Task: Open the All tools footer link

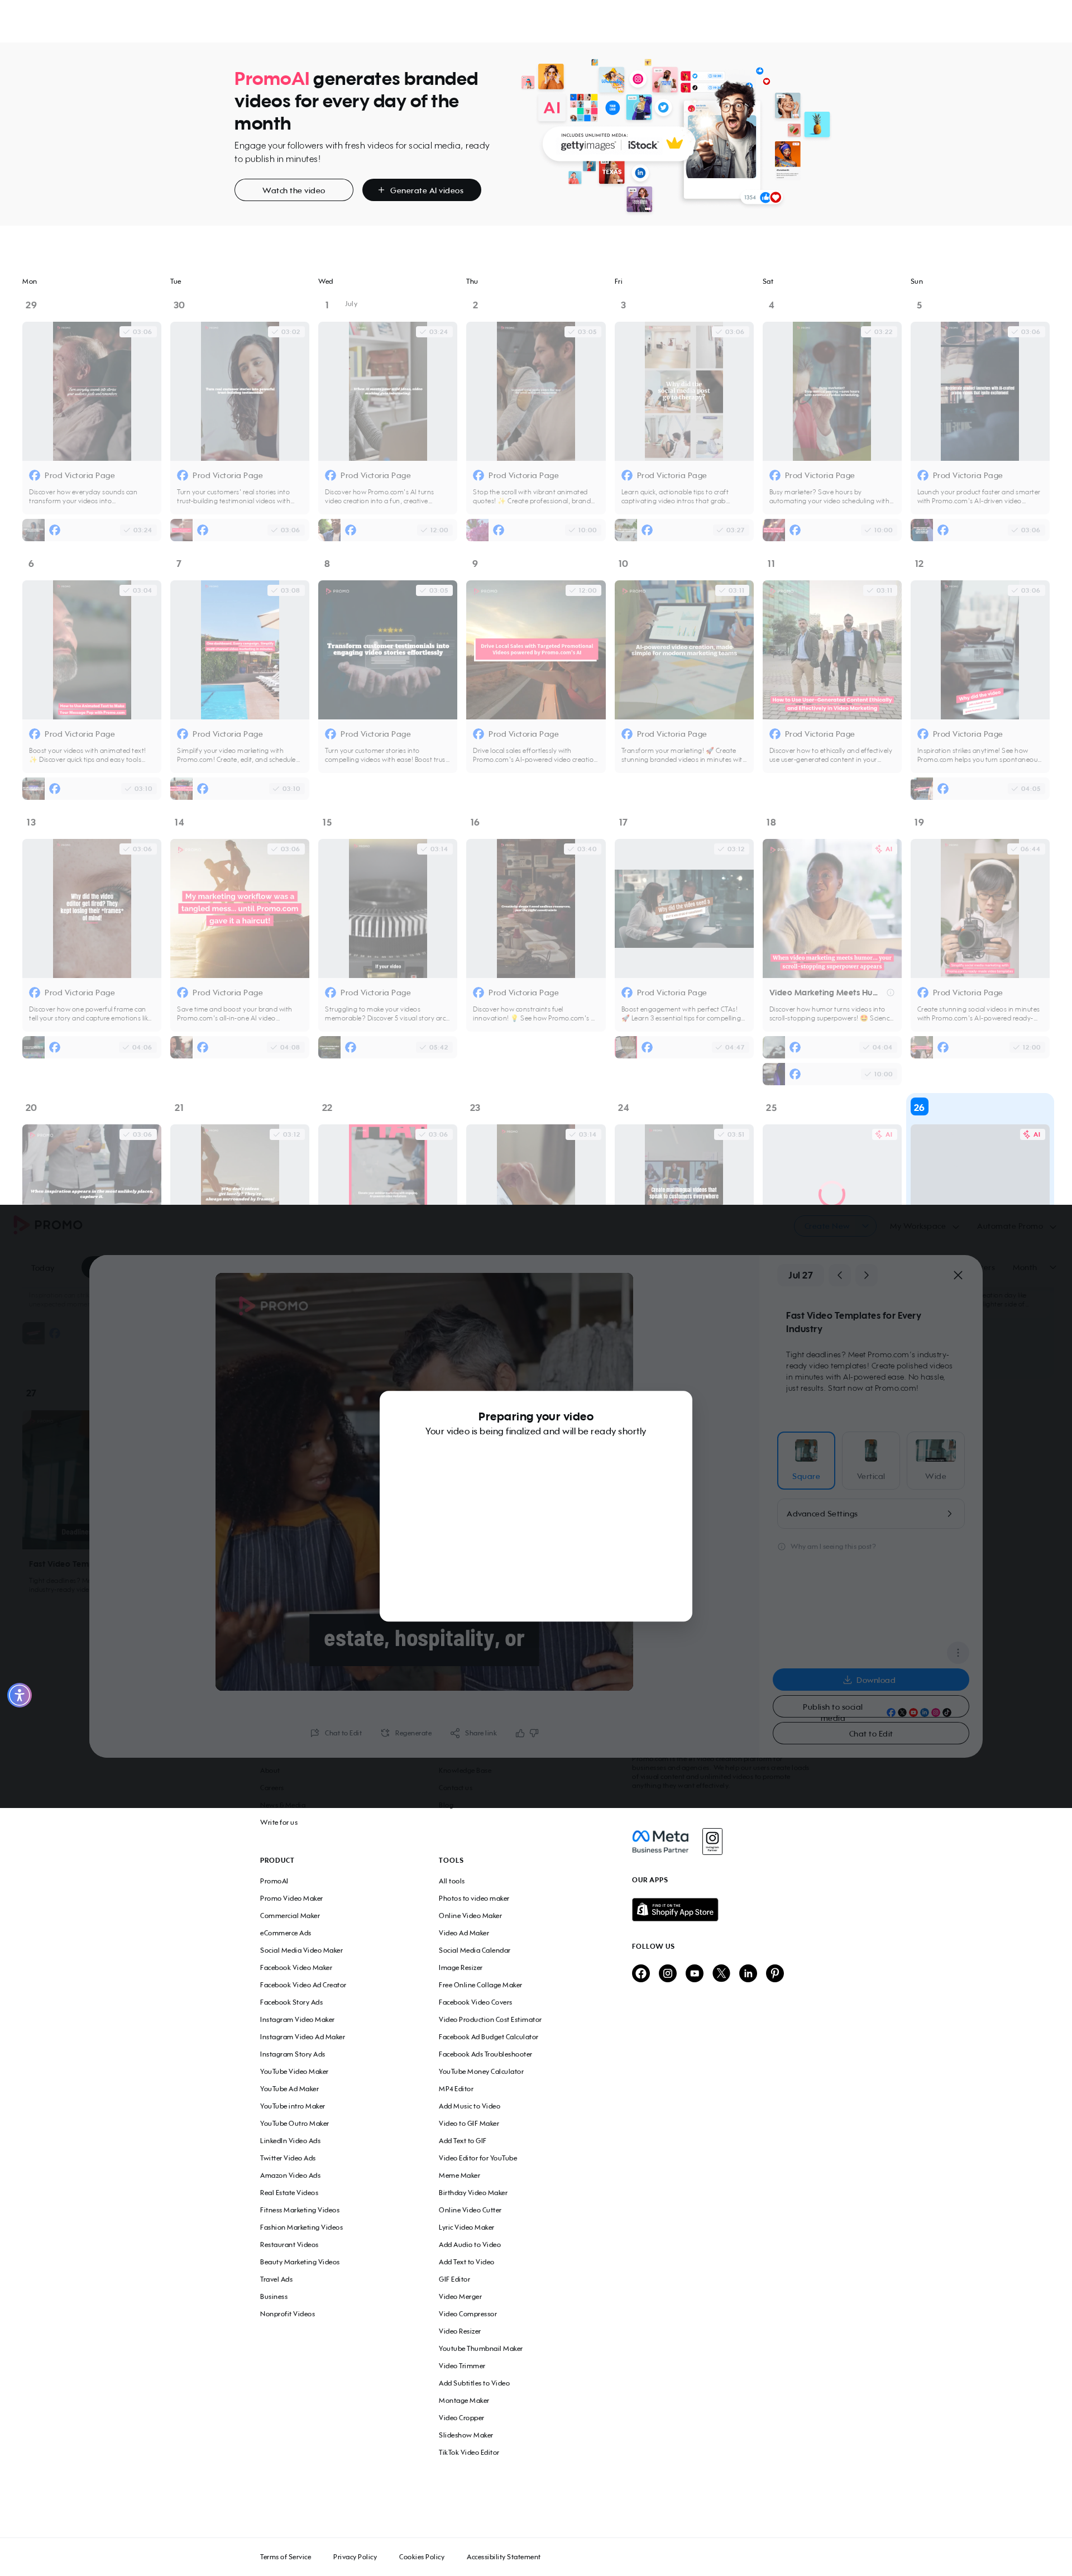Action: pyautogui.click(x=451, y=1881)
